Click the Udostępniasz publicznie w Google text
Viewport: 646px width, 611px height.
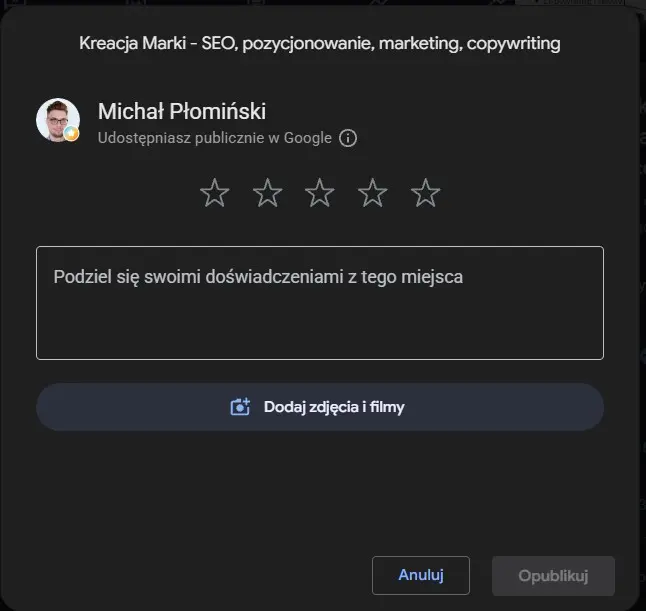click(215, 138)
